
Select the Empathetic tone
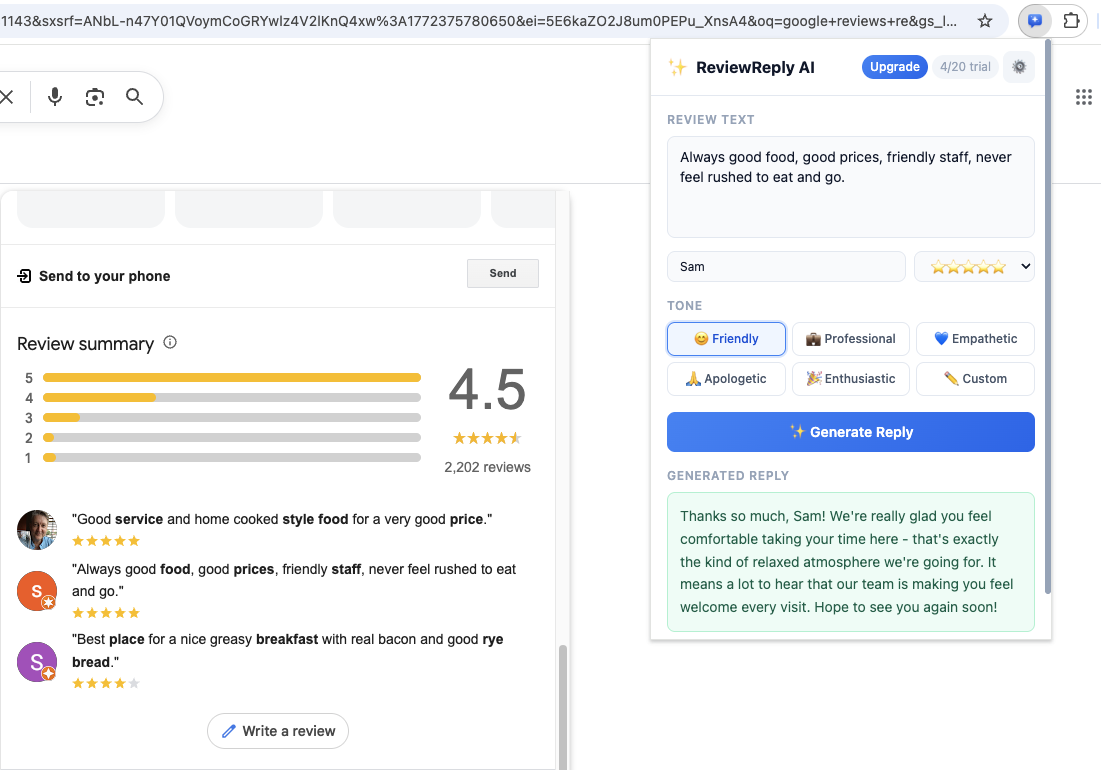click(x=975, y=338)
